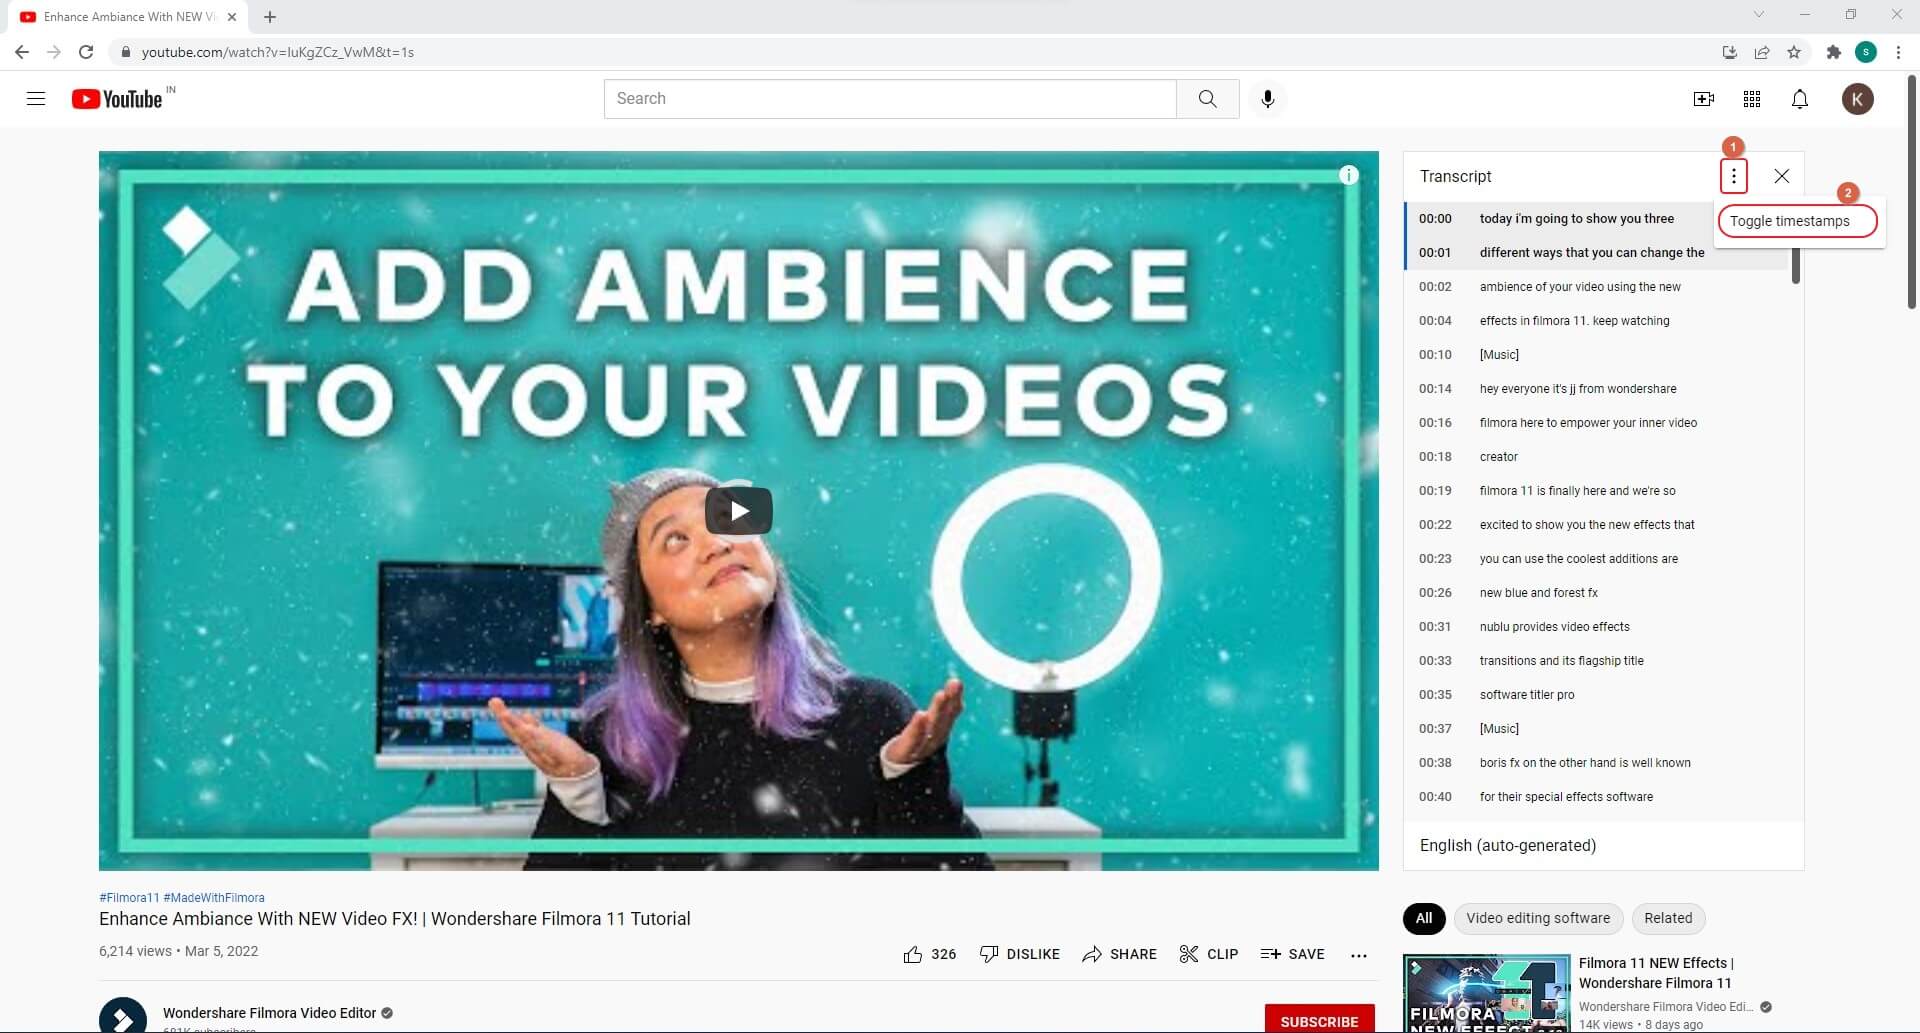Jump to transcript line effects in filmora 11
Image resolution: width=1920 pixels, height=1033 pixels.
[x=1595, y=321]
